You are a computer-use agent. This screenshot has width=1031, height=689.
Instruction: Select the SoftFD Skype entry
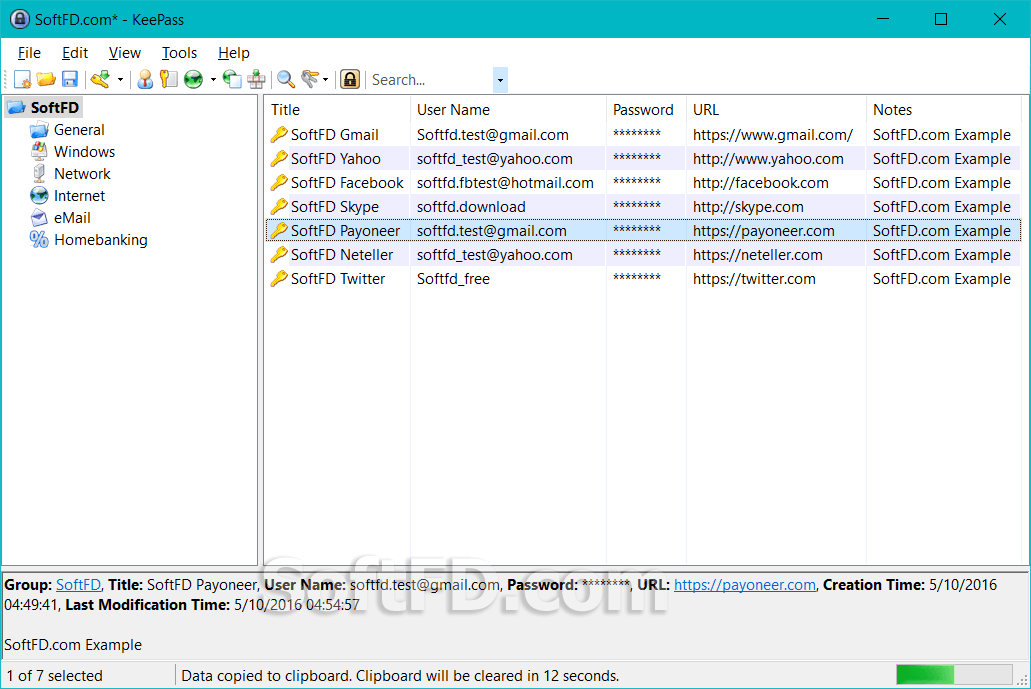point(643,206)
